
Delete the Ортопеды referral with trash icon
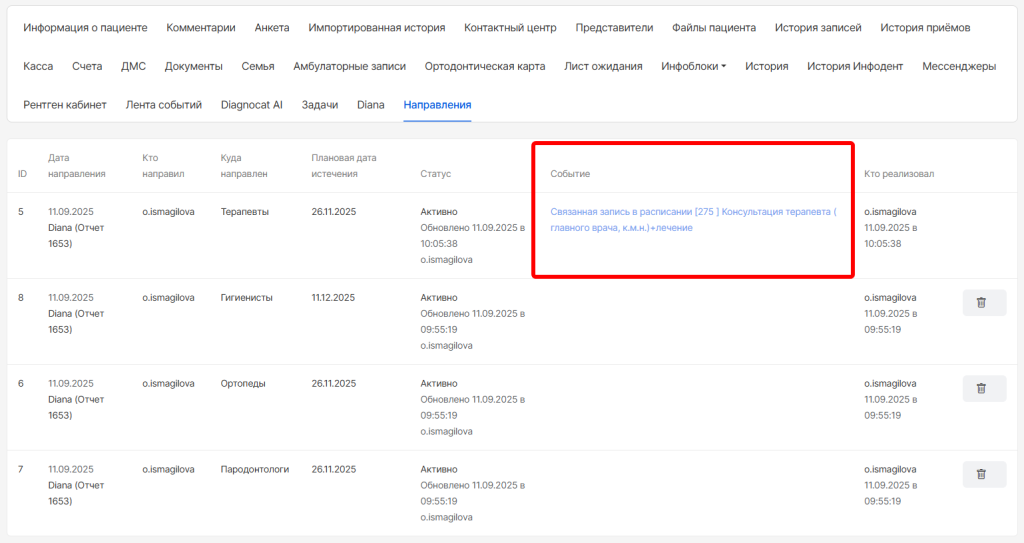[x=984, y=389]
